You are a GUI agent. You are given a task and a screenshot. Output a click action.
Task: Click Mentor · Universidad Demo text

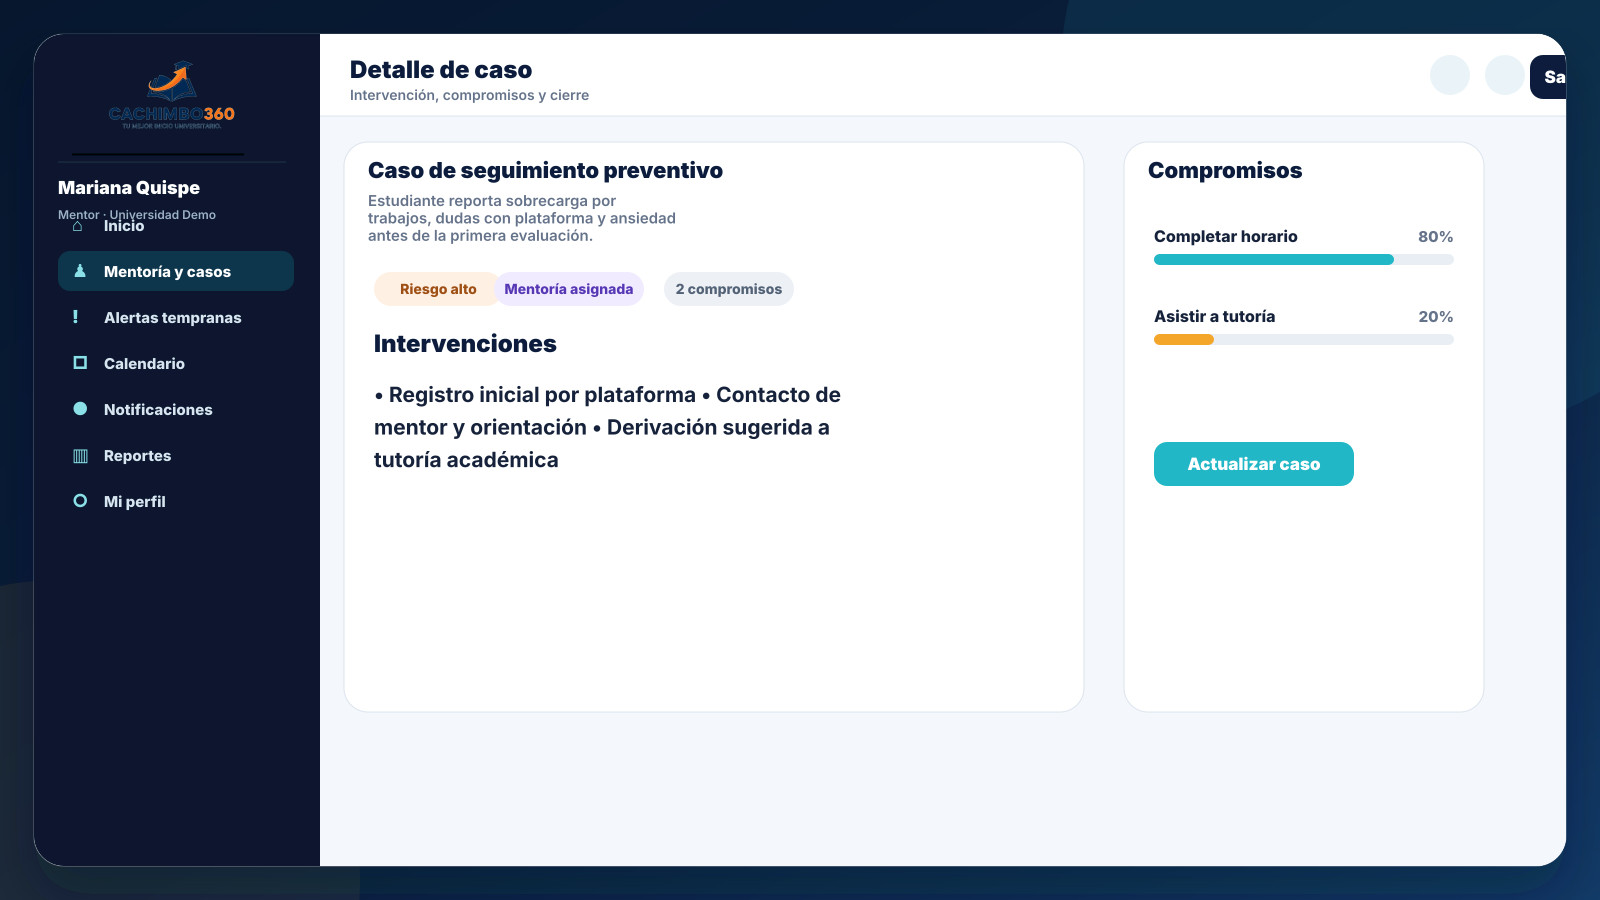(137, 214)
